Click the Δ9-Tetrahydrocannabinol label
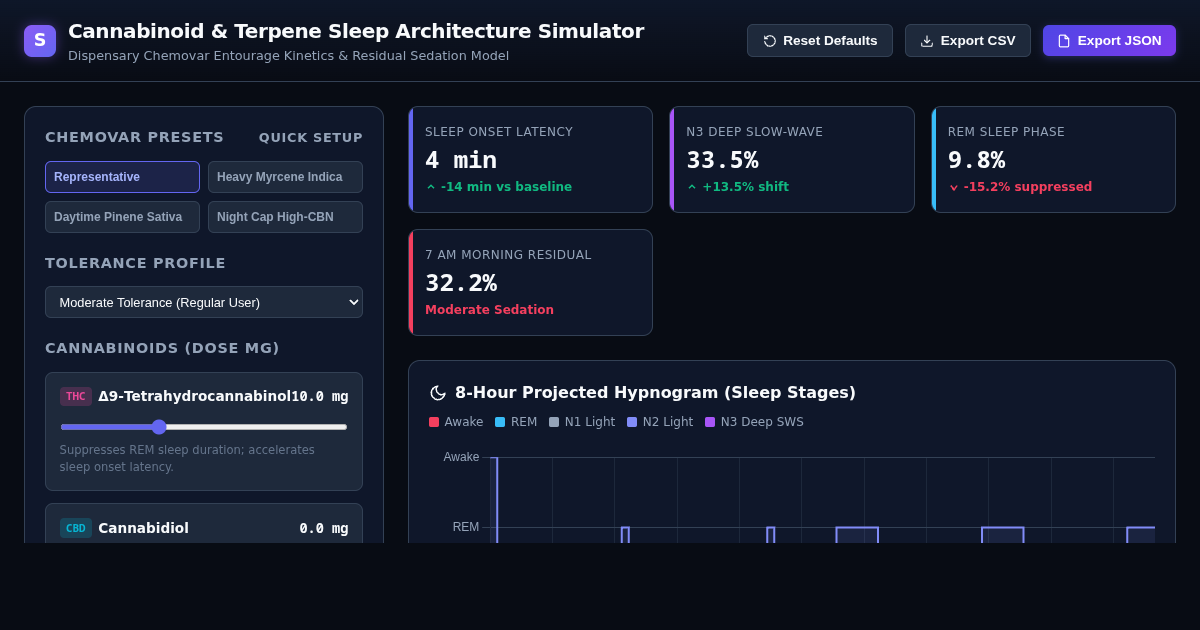The height and width of the screenshot is (630, 1200). tap(194, 396)
